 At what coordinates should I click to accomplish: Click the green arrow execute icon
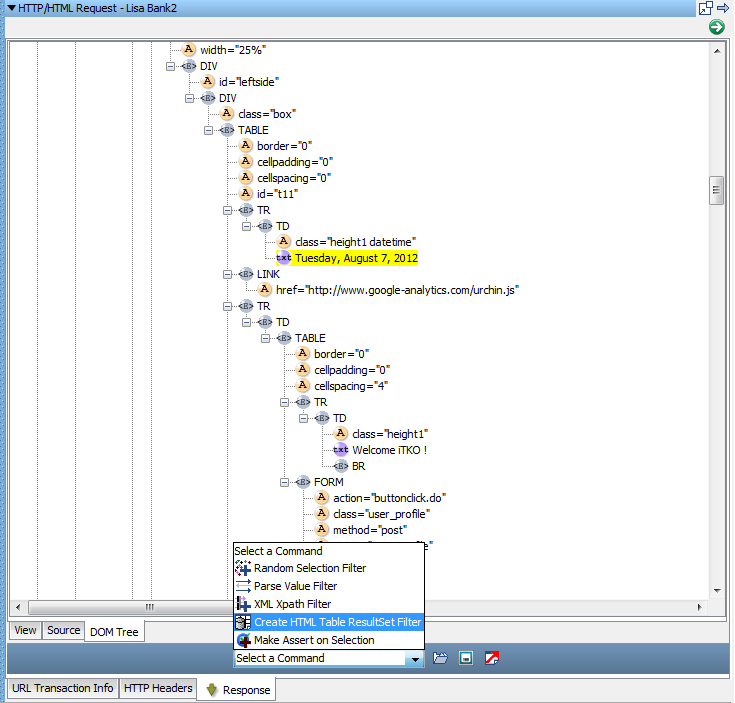pos(716,27)
